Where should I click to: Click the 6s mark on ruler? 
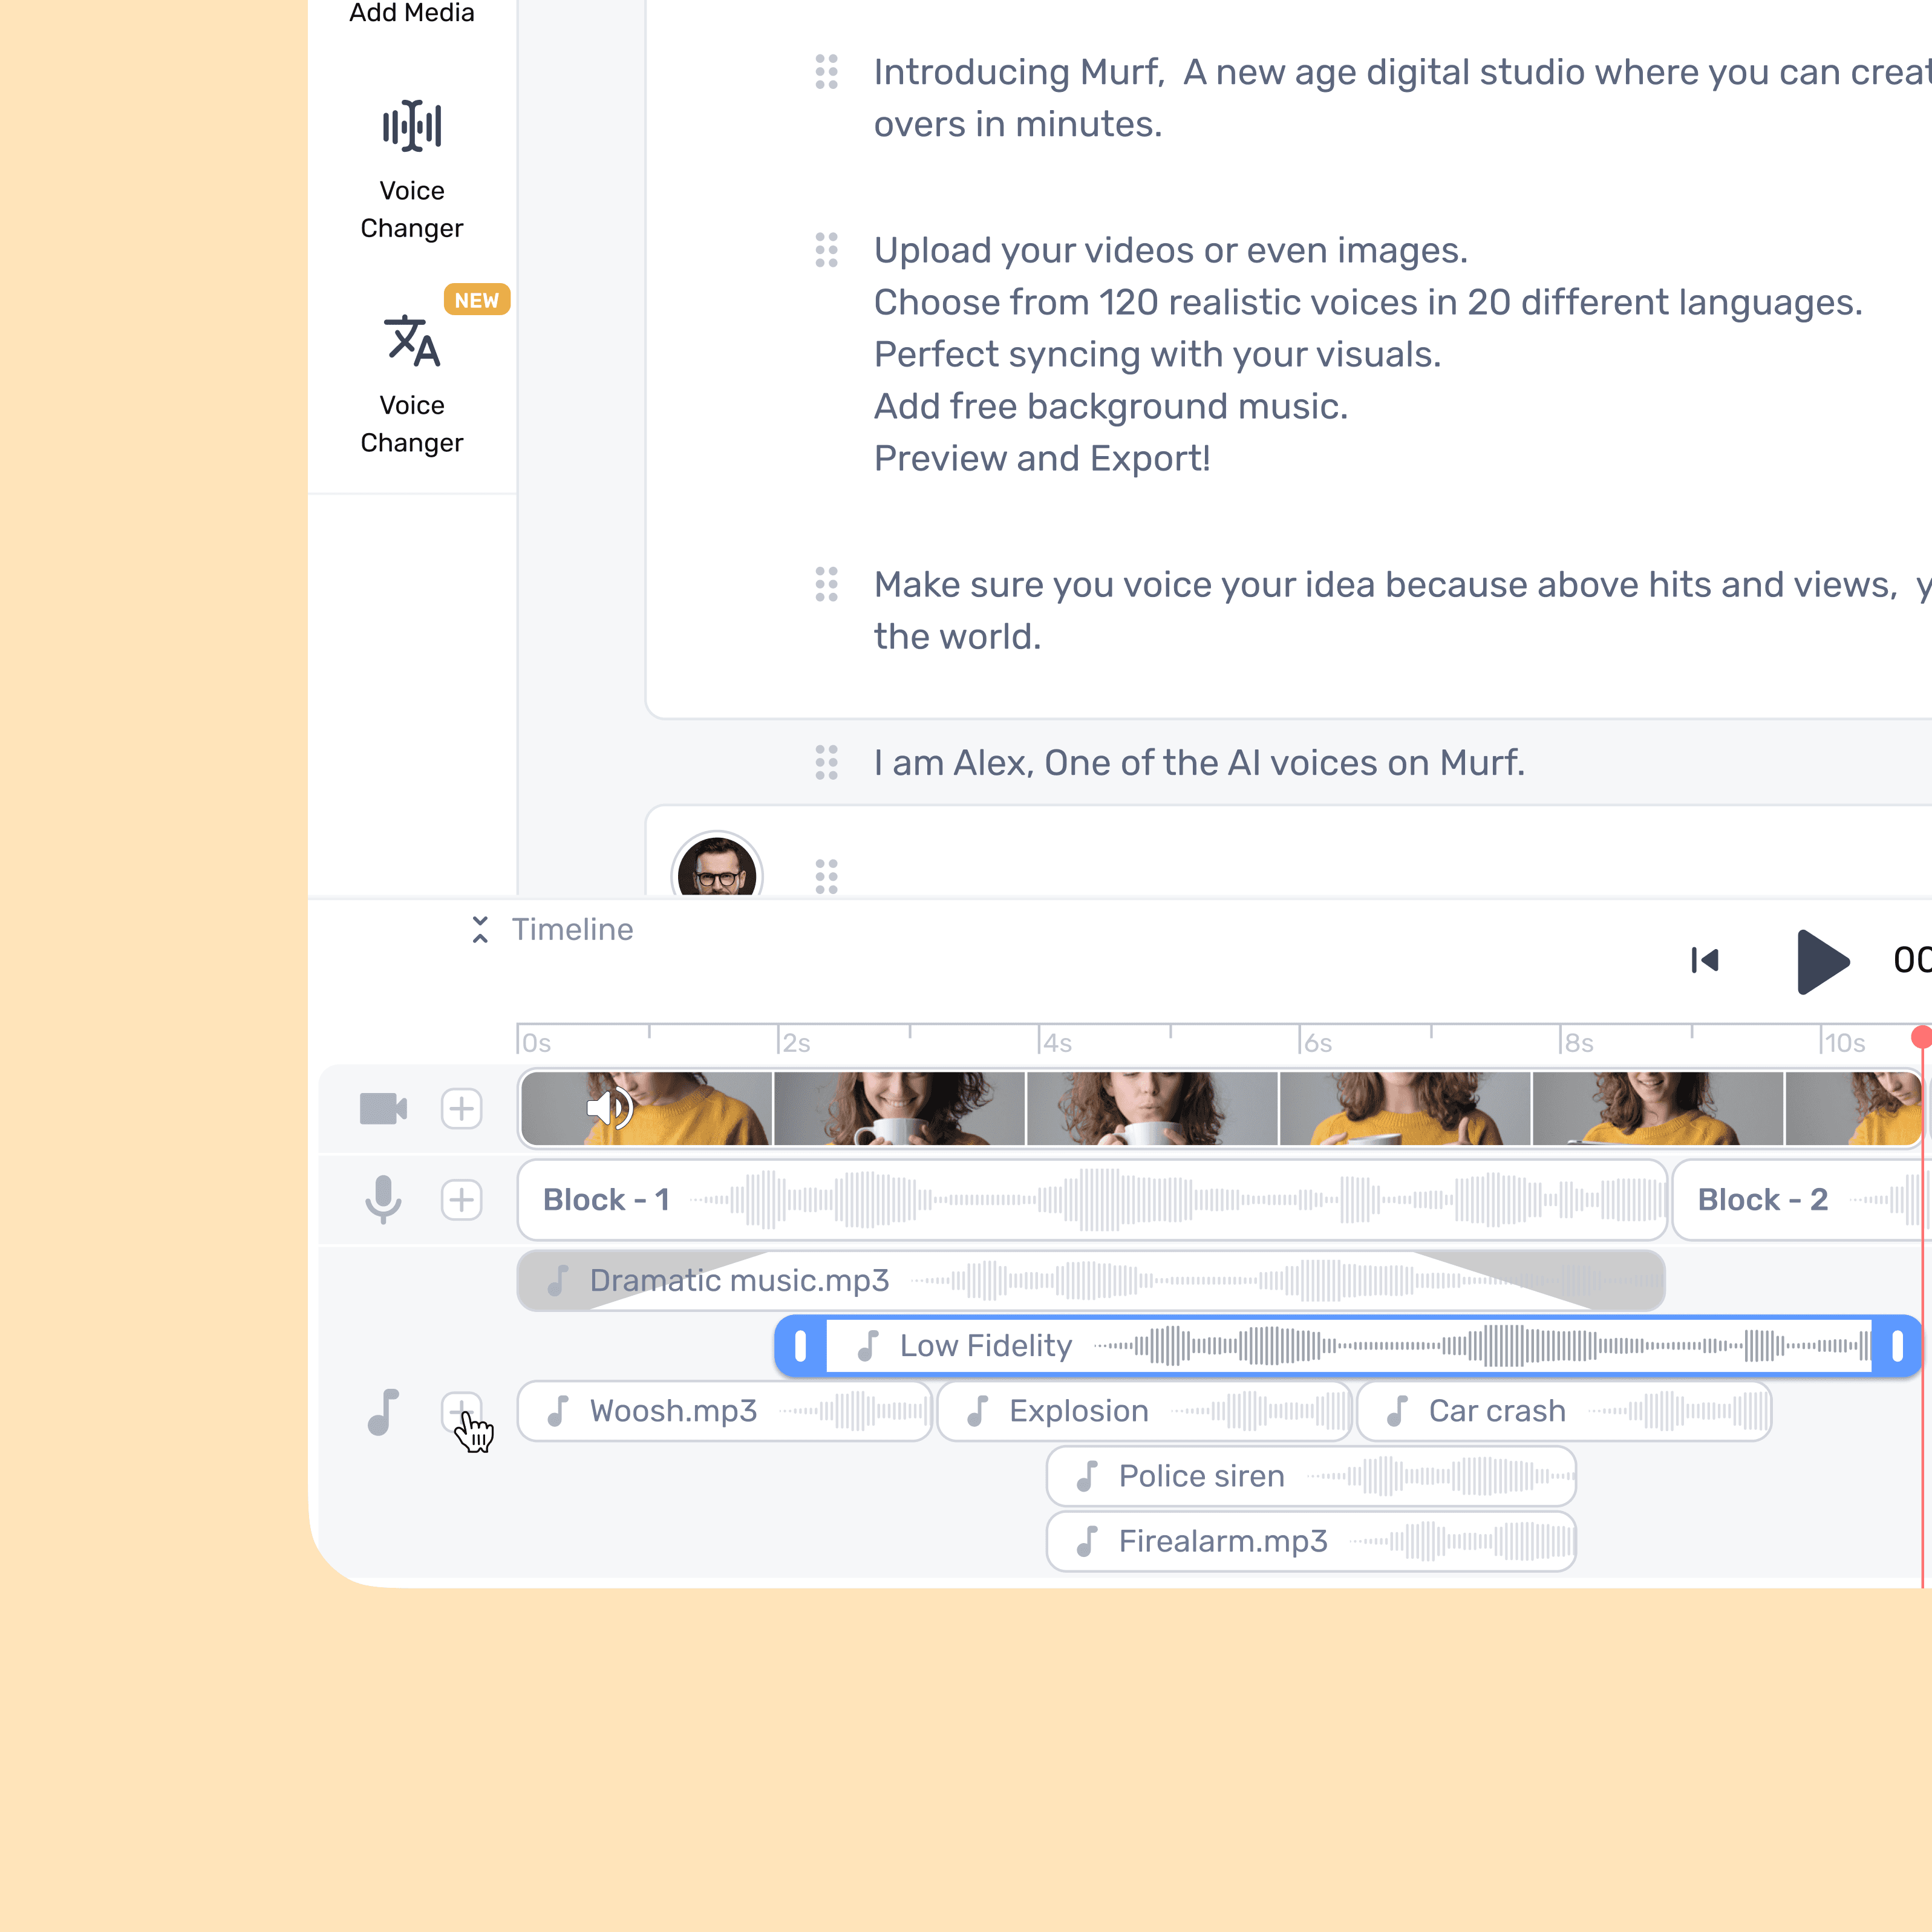tap(1318, 1043)
